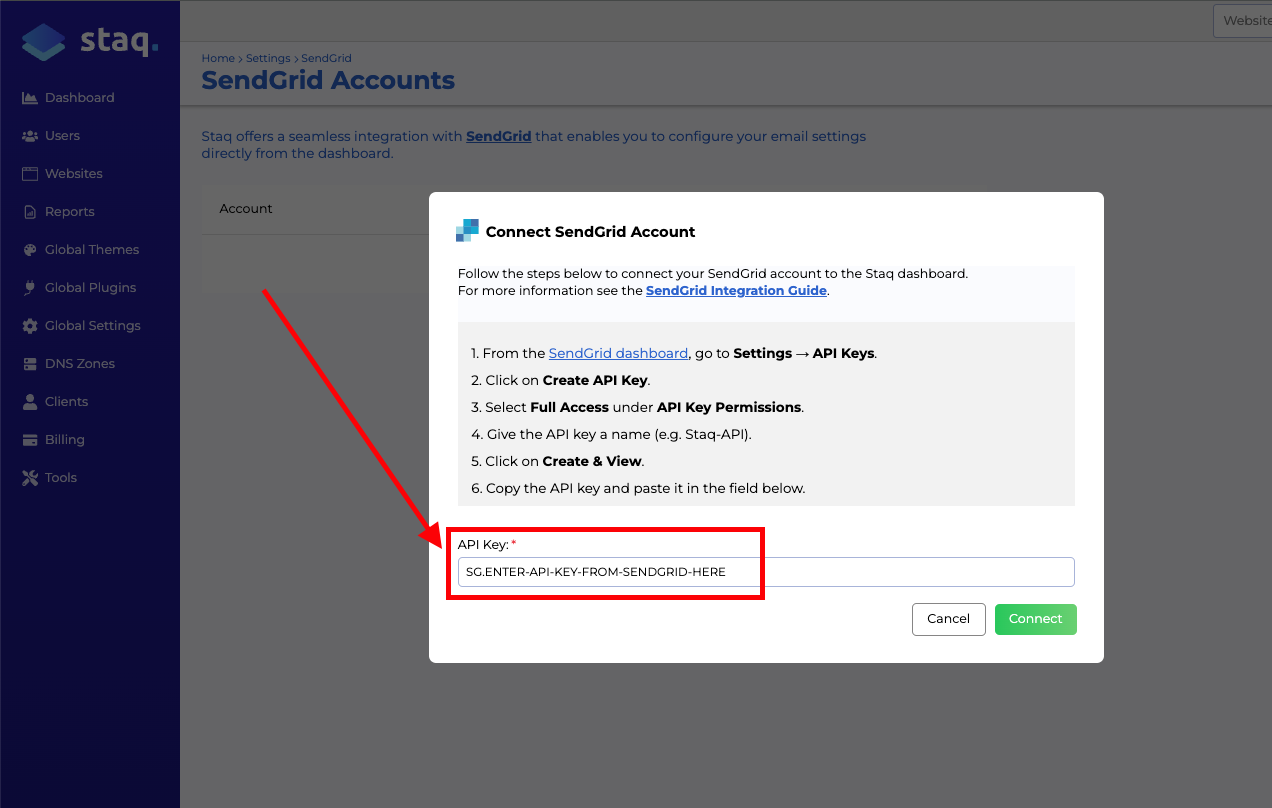Click the Tools wrench icon

click(30, 478)
